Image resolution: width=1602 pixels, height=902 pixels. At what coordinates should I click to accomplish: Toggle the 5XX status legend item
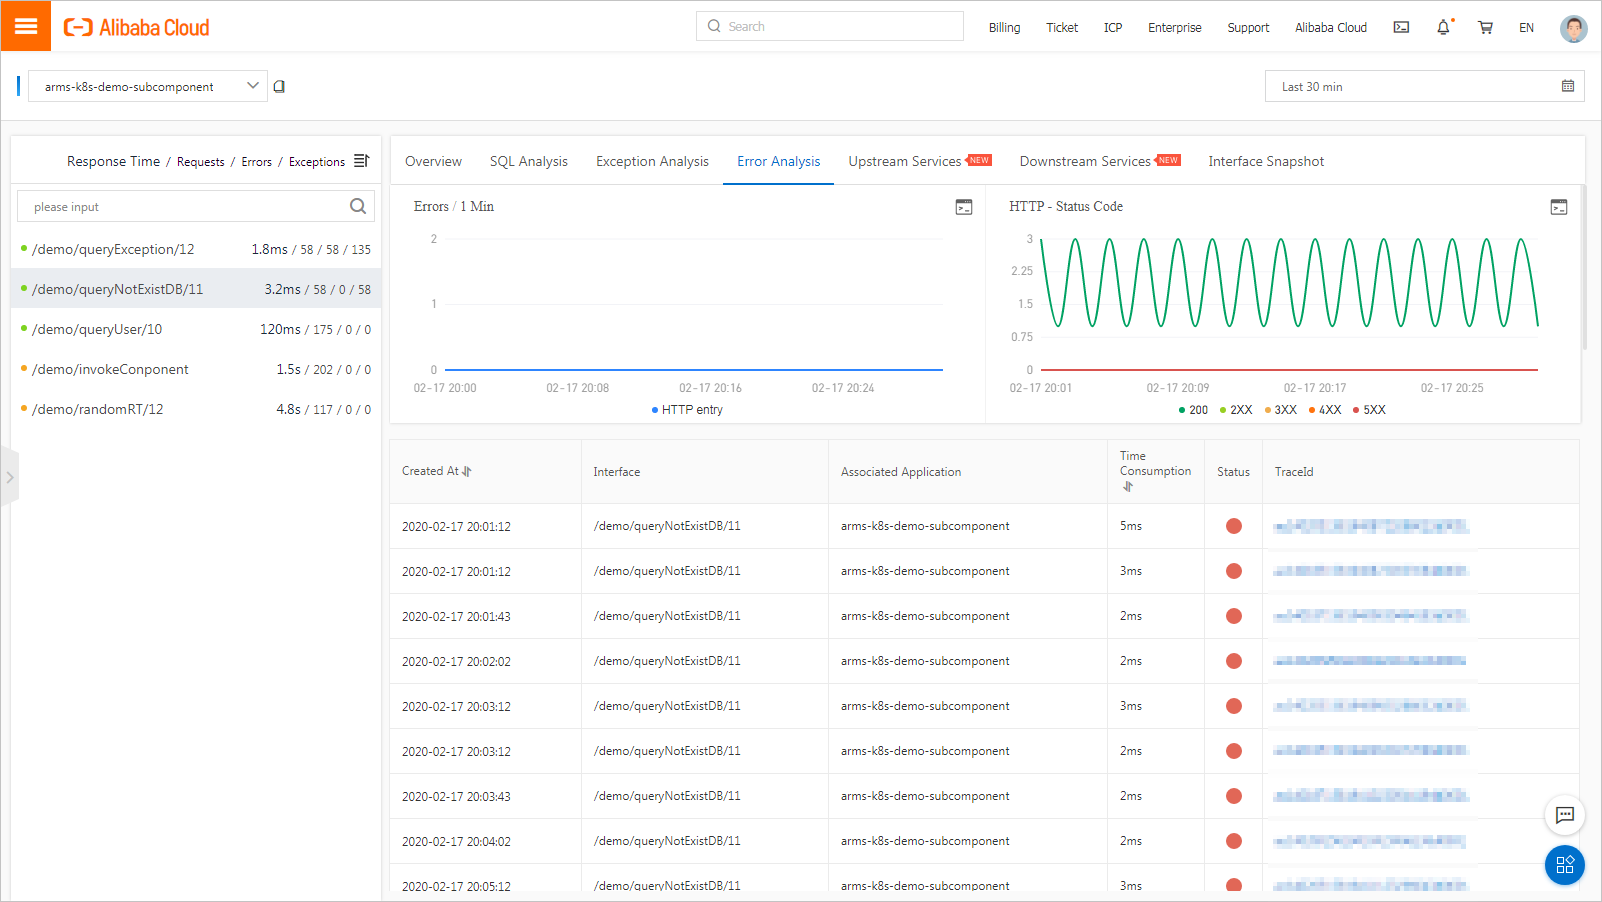[1369, 410]
